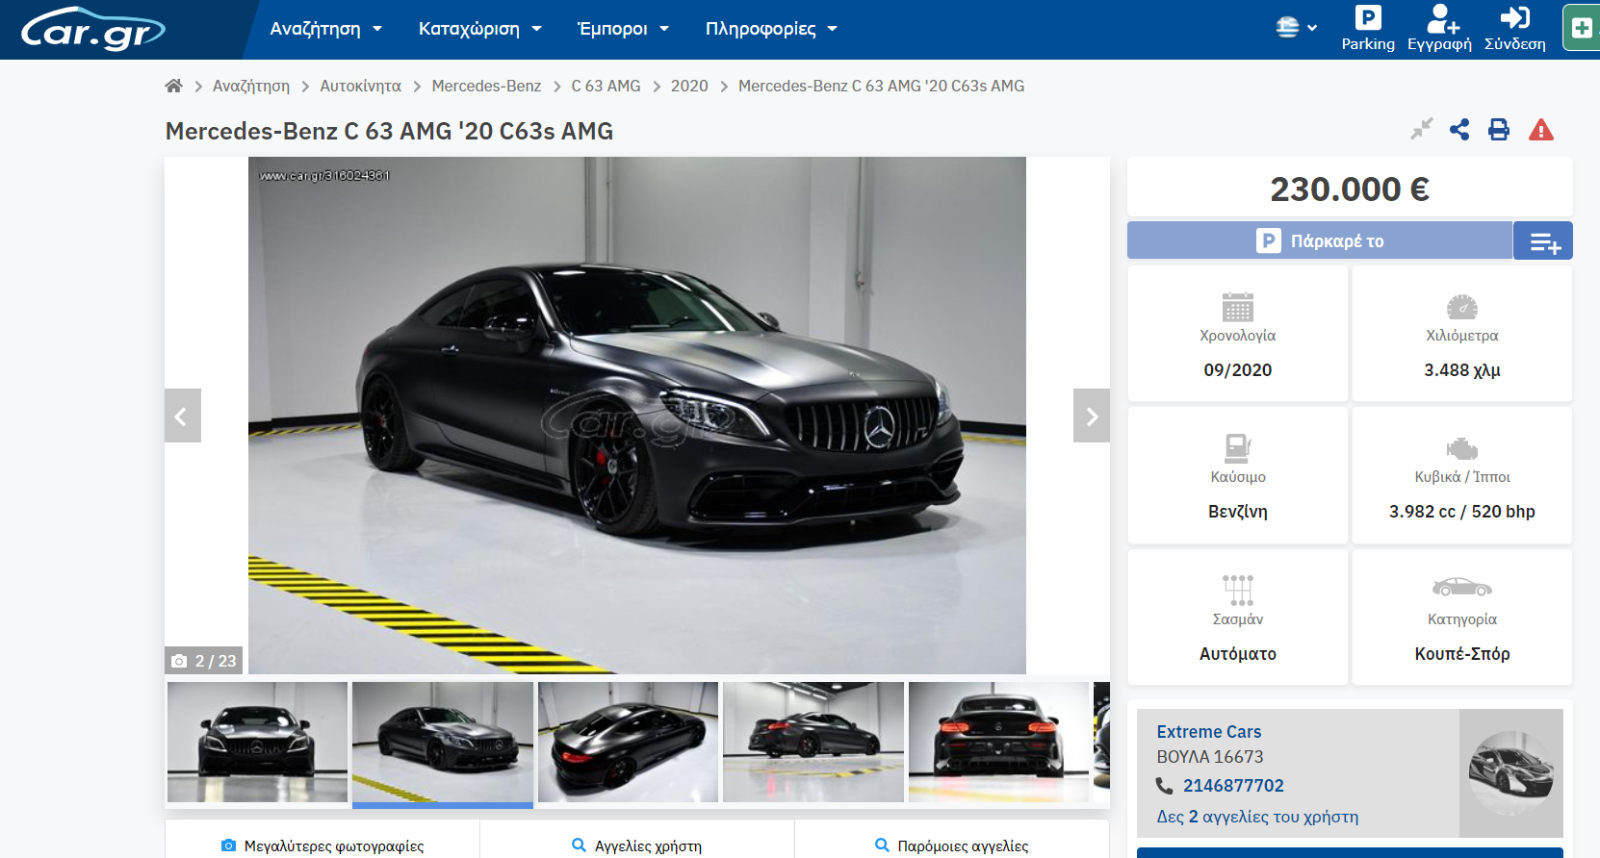Share this listing
1600x858 pixels.
pos(1460,129)
